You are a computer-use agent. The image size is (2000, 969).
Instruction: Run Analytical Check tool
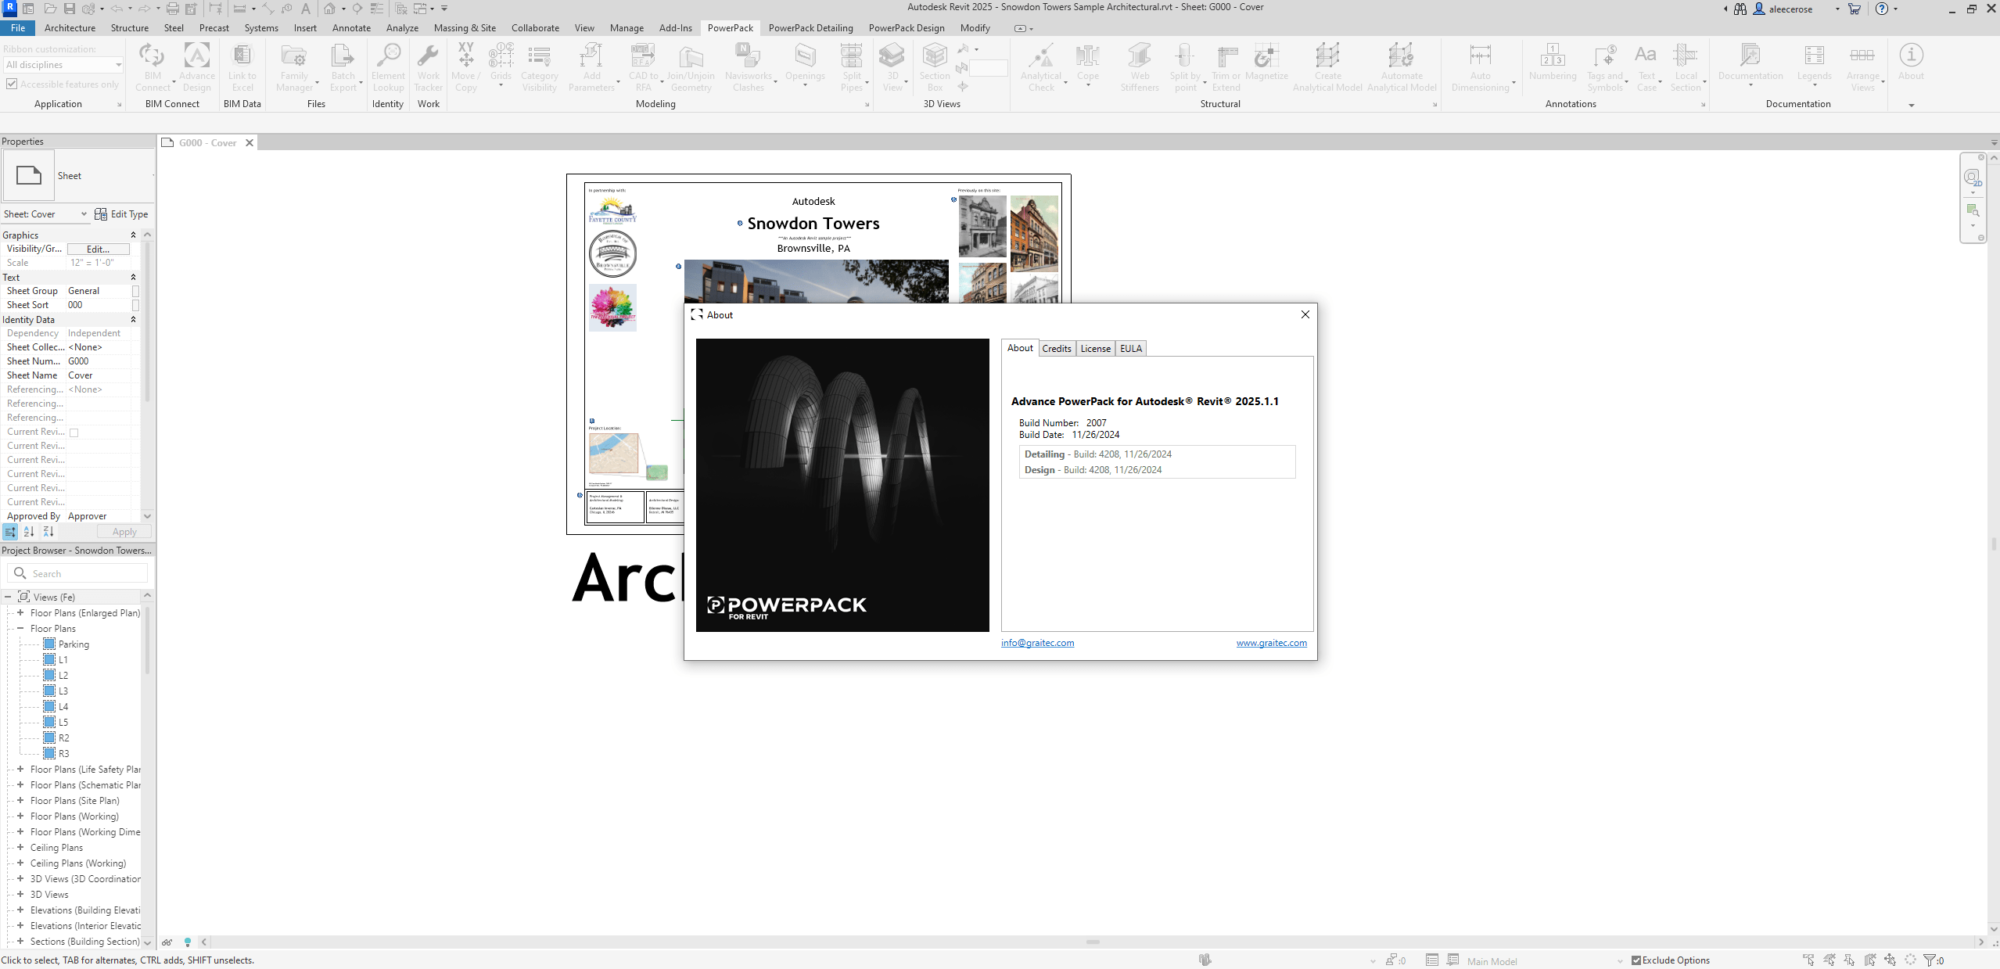point(1041,67)
